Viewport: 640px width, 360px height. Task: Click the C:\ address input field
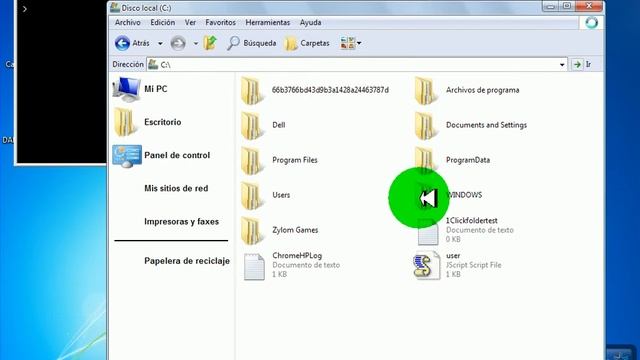[x=357, y=64]
